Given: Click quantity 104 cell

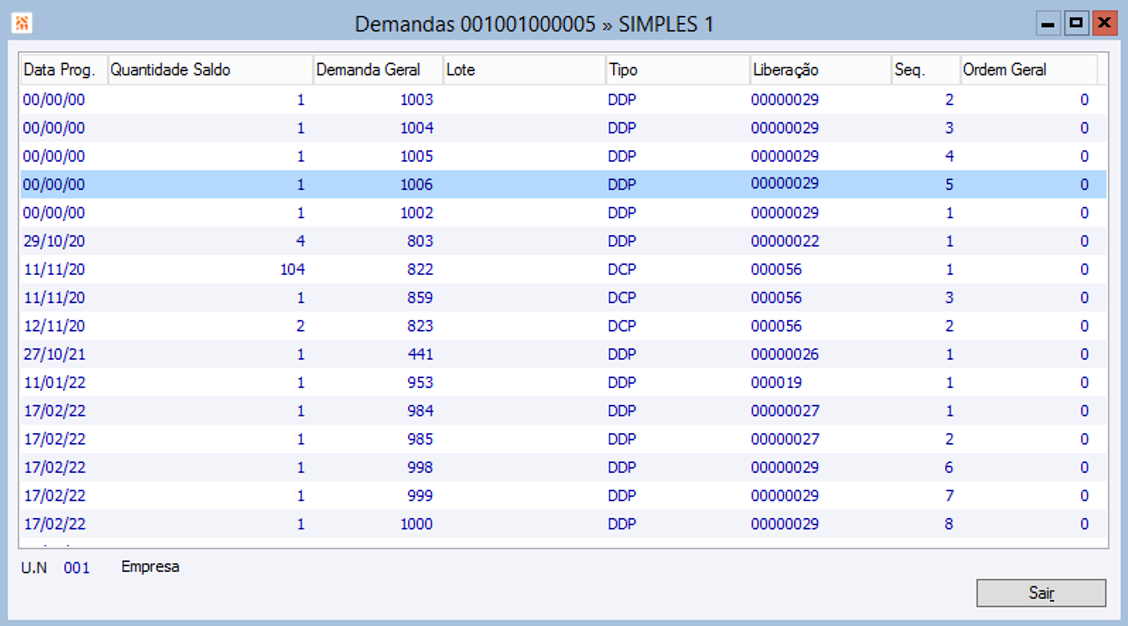Looking at the screenshot, I should click(292, 270).
